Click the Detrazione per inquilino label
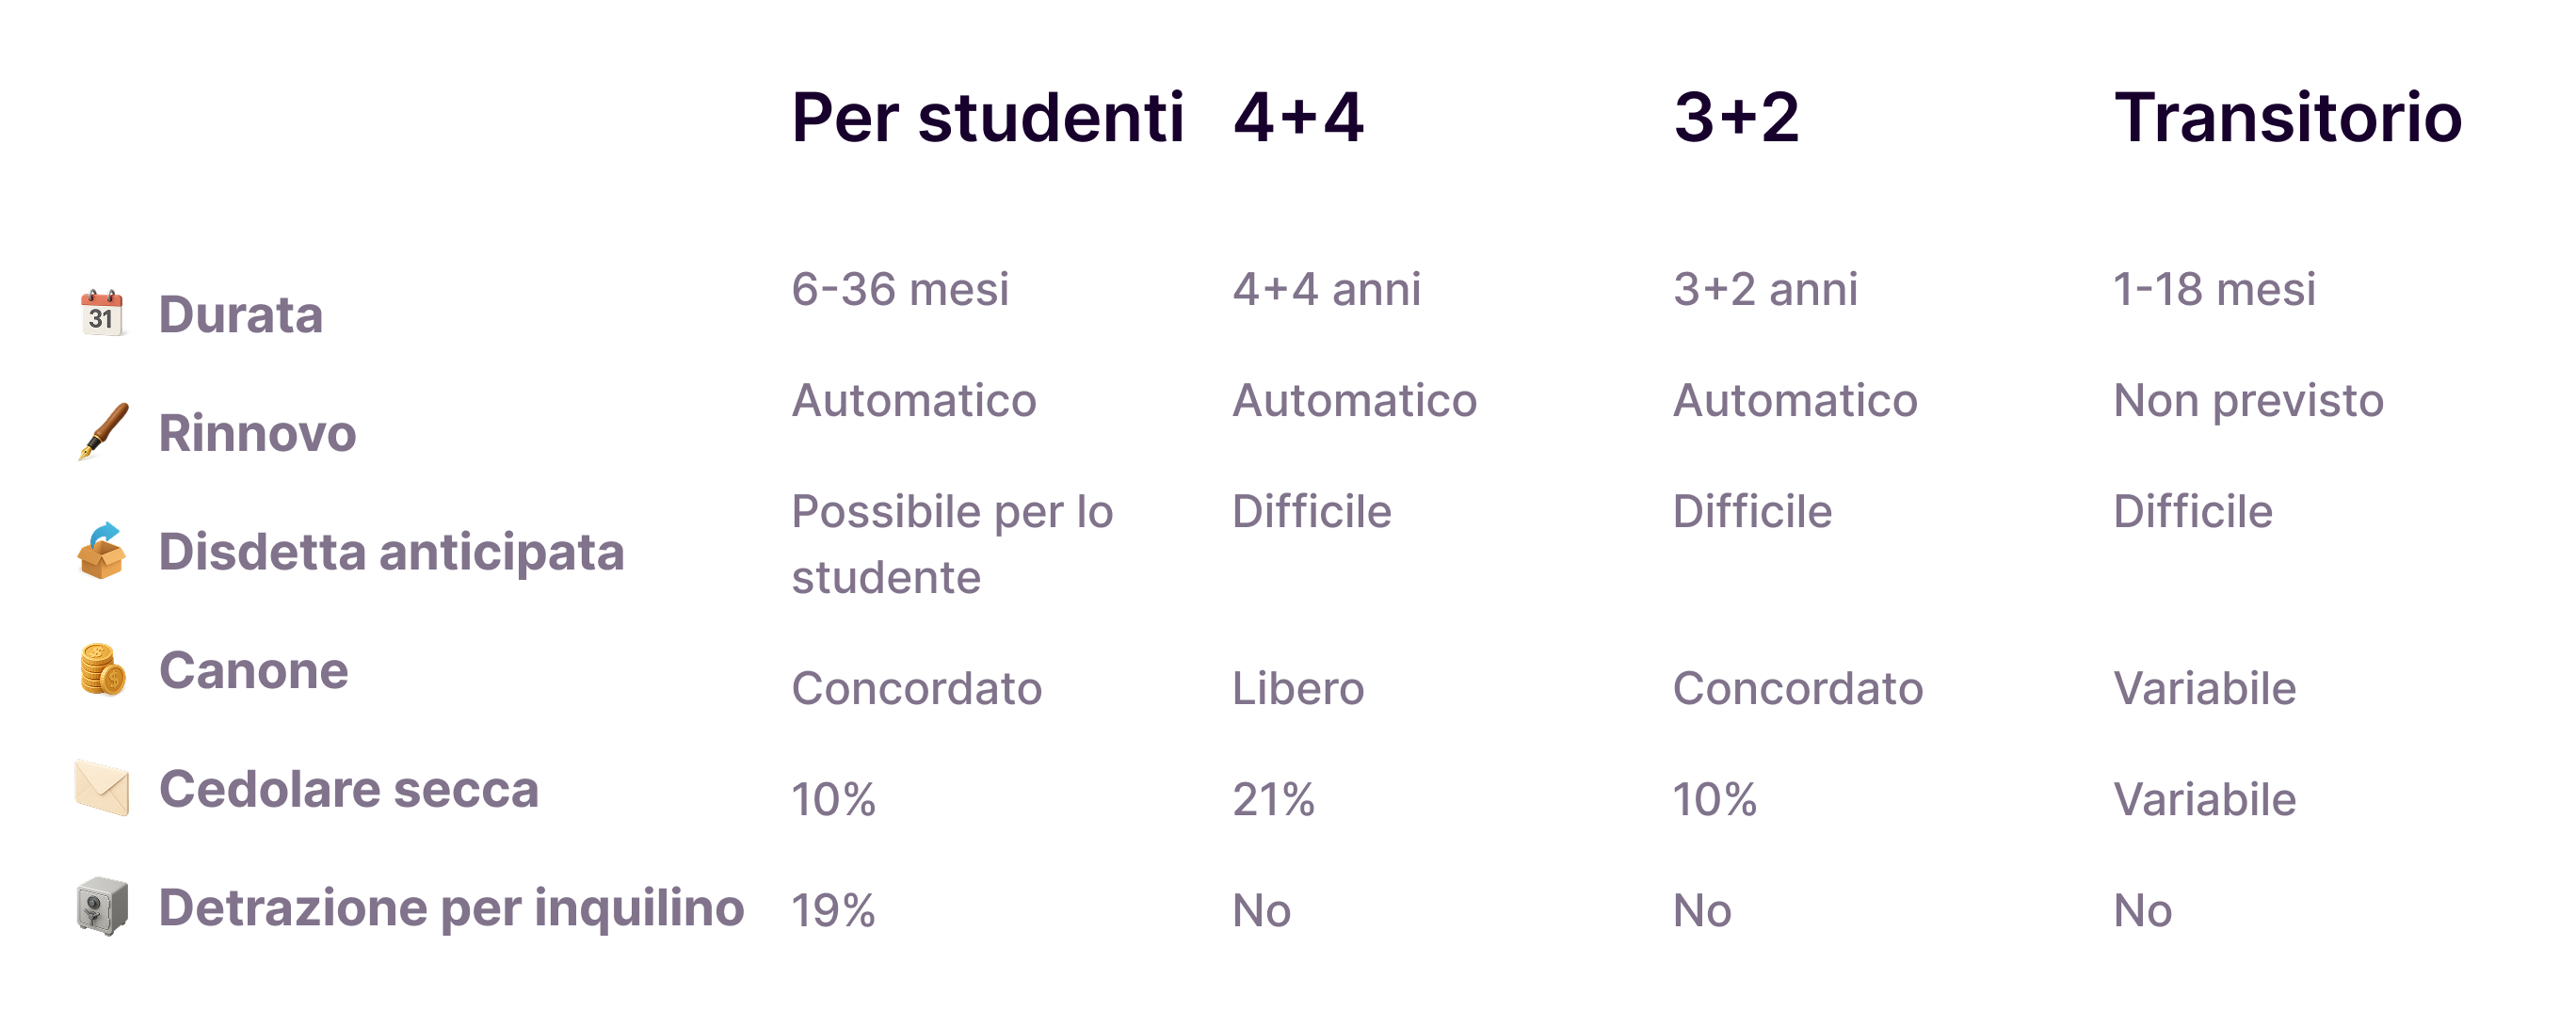 (451, 908)
